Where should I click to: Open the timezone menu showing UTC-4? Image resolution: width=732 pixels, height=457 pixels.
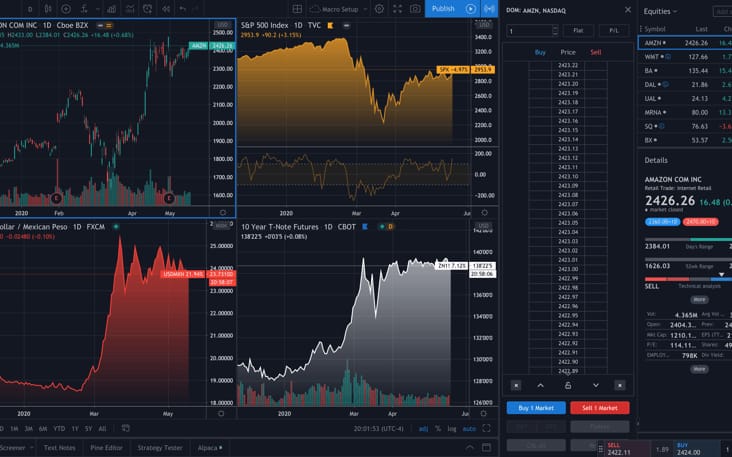click(378, 429)
